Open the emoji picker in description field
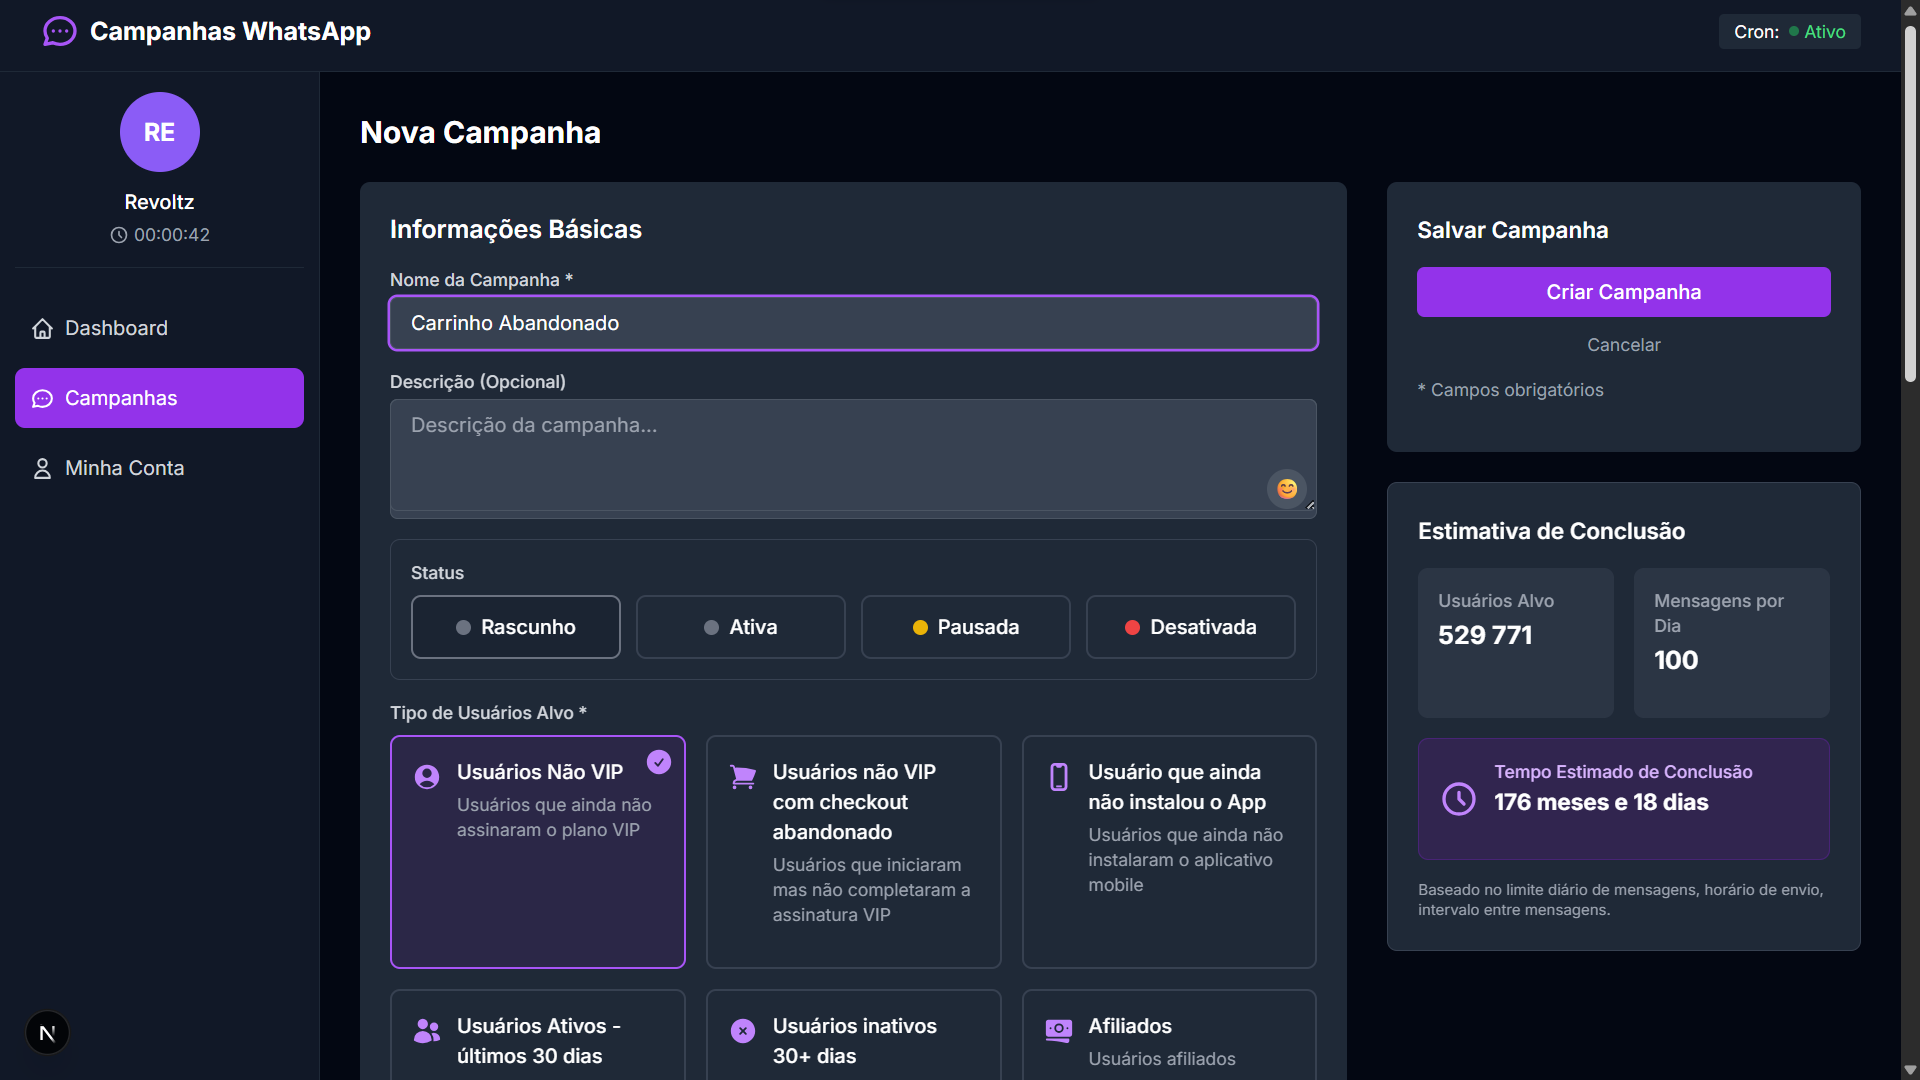The image size is (1920, 1080). [1287, 488]
